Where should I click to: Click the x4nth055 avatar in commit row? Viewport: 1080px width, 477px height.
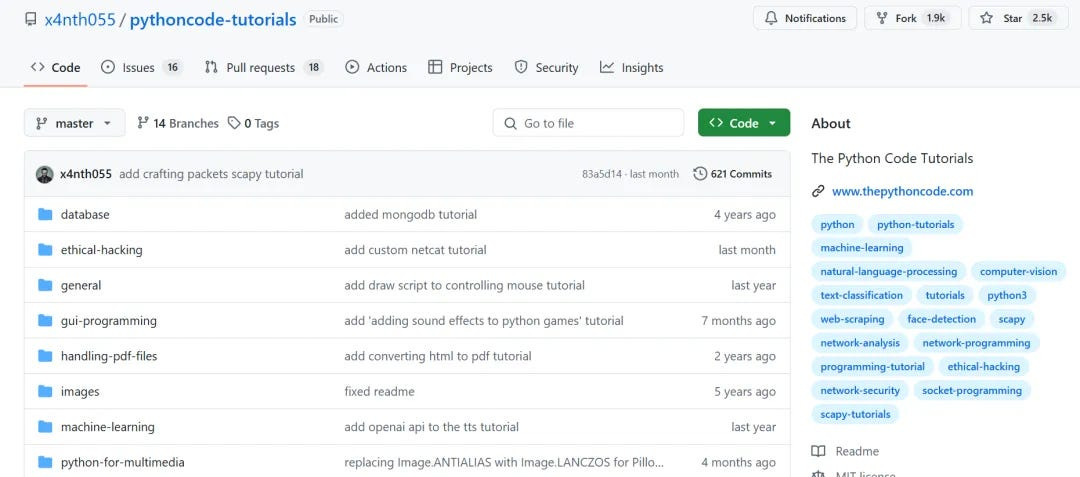point(44,174)
